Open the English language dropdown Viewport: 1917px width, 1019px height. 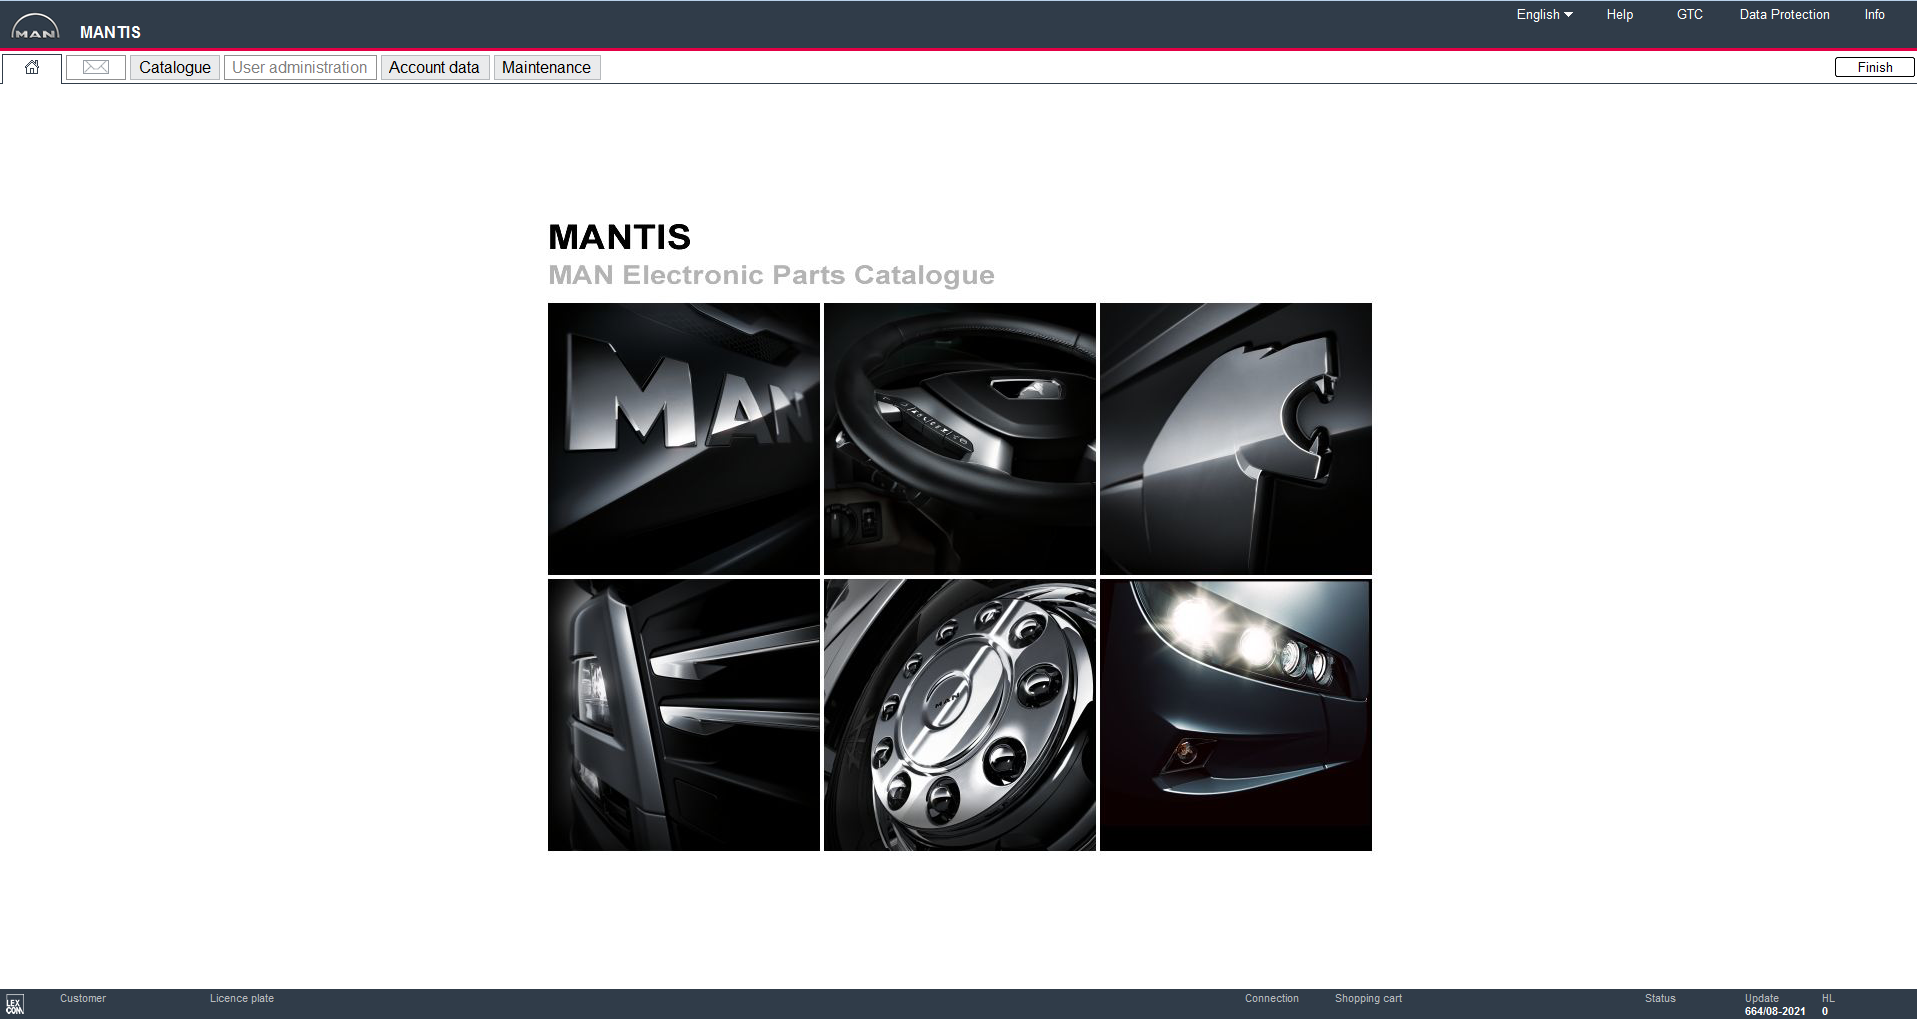click(x=1542, y=14)
